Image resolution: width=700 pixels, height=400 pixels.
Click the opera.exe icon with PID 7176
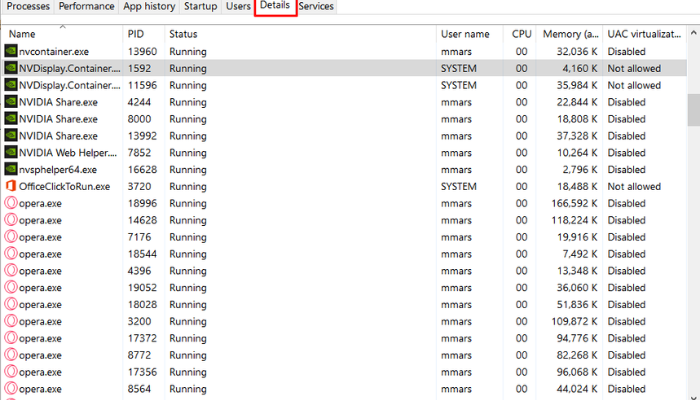click(11, 237)
